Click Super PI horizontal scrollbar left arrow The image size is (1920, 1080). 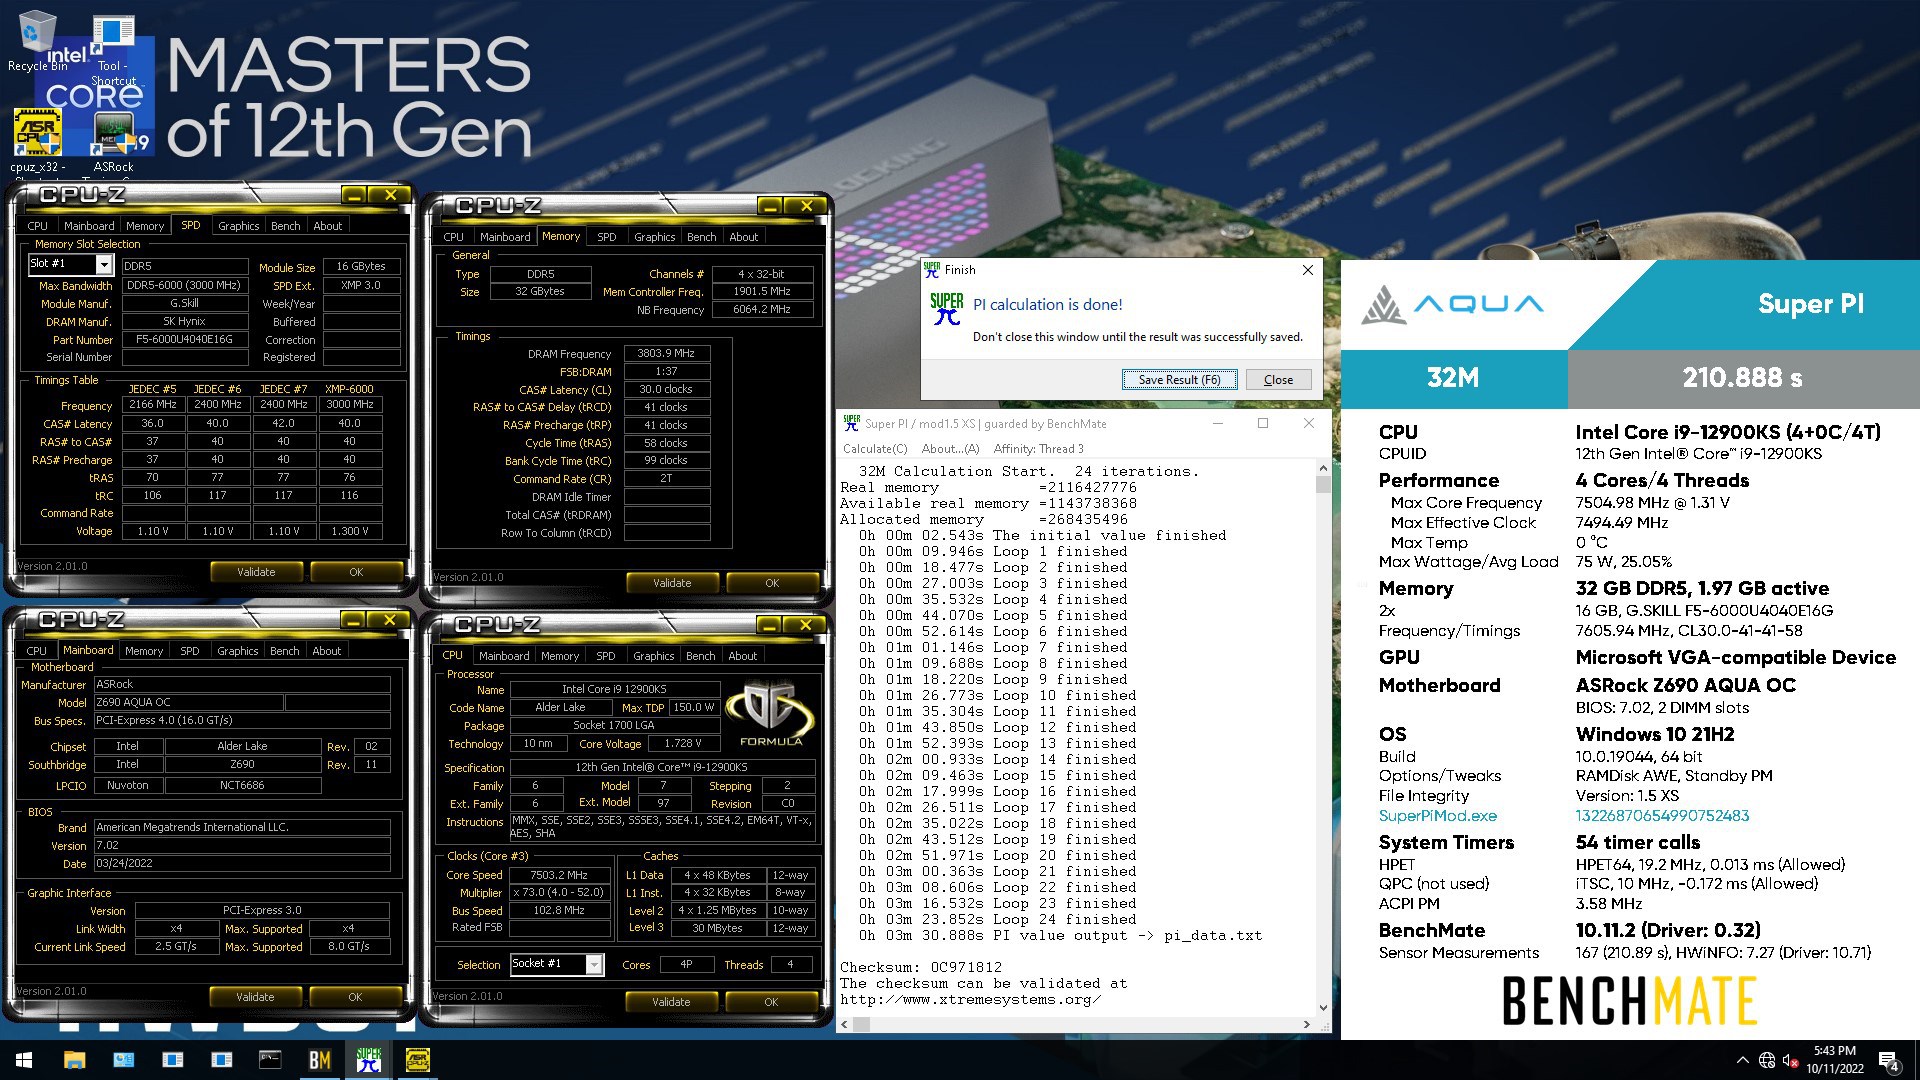pyautogui.click(x=845, y=1024)
